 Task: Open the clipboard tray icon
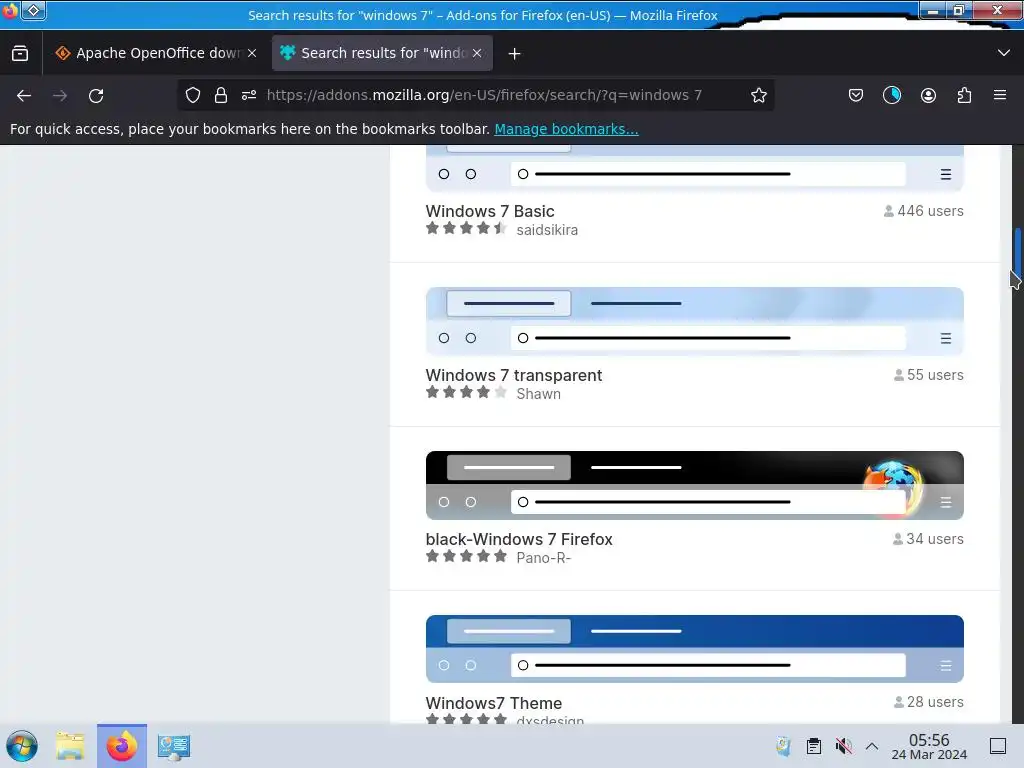click(814, 746)
